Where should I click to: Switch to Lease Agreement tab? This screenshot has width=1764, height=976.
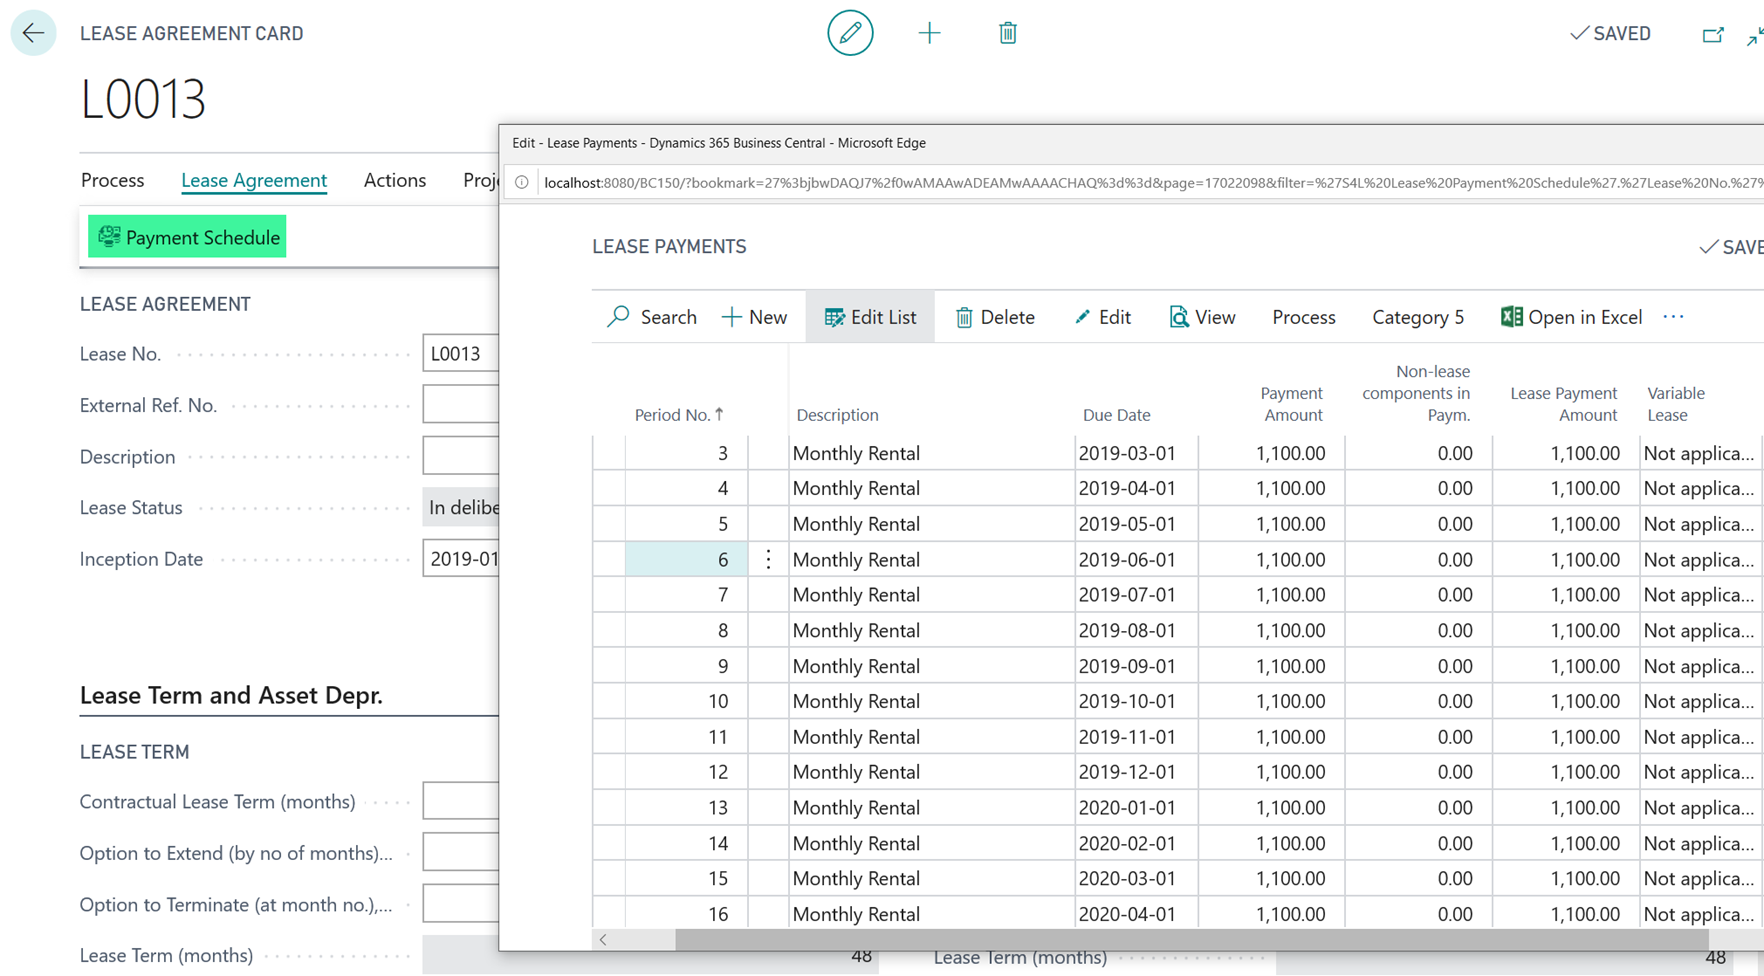(x=254, y=180)
